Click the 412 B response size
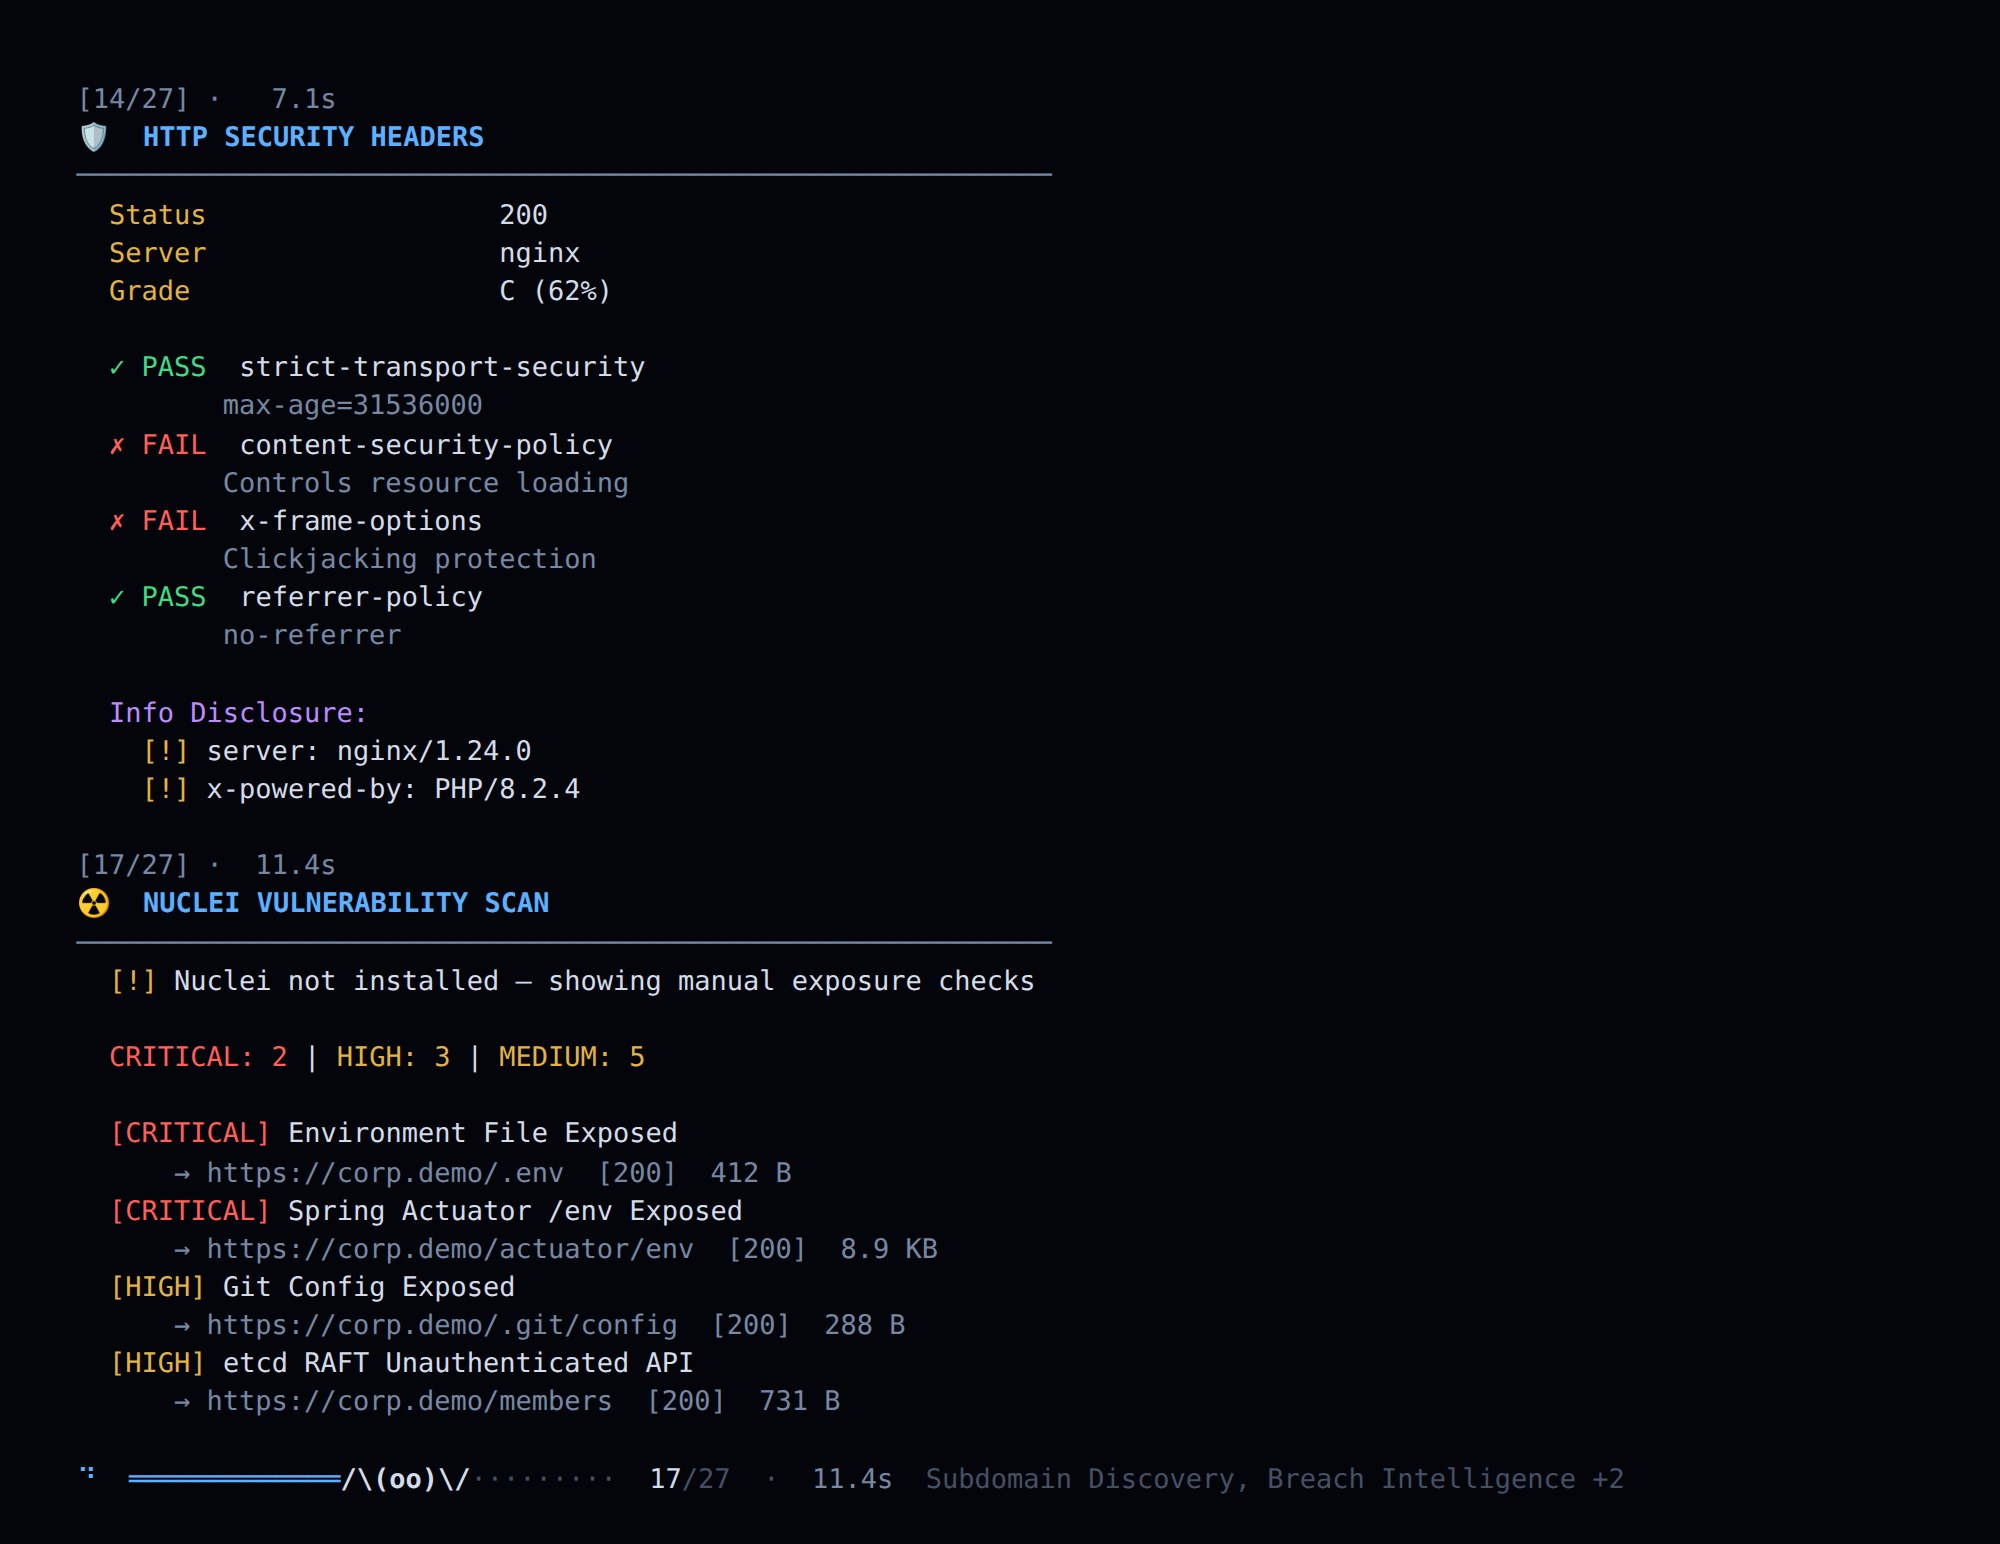This screenshot has width=2000, height=1544. pyautogui.click(x=751, y=1172)
